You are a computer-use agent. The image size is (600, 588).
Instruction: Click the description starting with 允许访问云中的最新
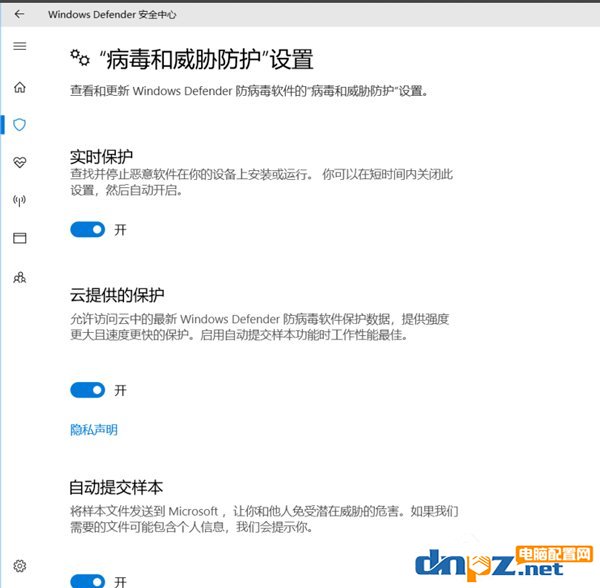point(259,327)
